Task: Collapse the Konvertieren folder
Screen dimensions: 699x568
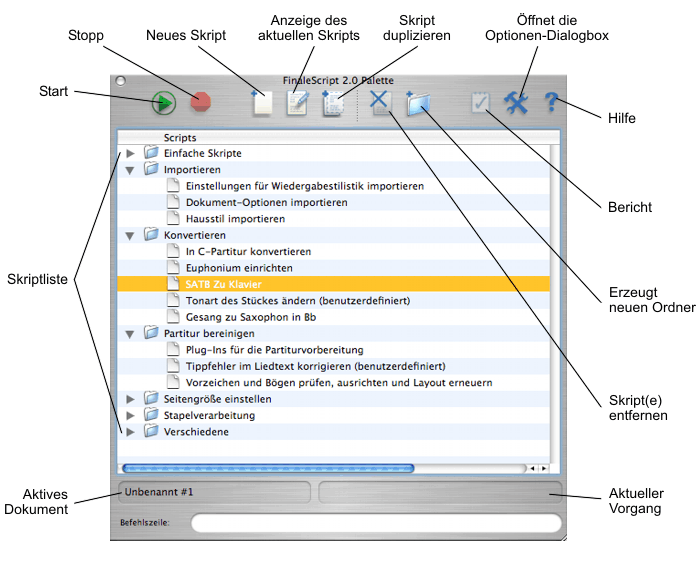Action: click(x=130, y=236)
